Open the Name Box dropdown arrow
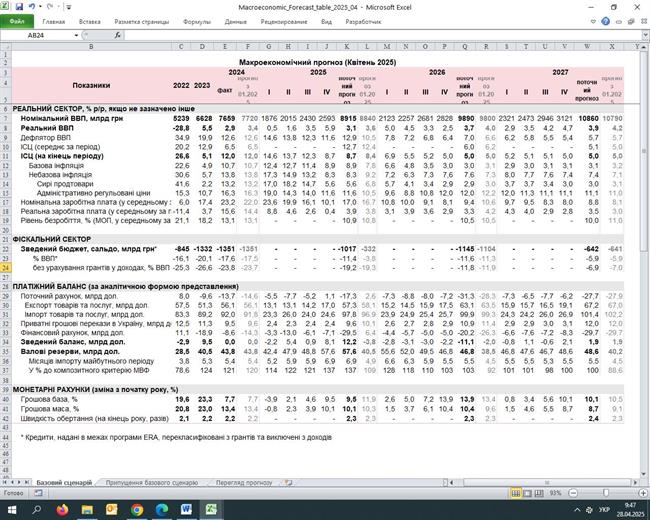The height and width of the screenshot is (520, 650). (76, 35)
